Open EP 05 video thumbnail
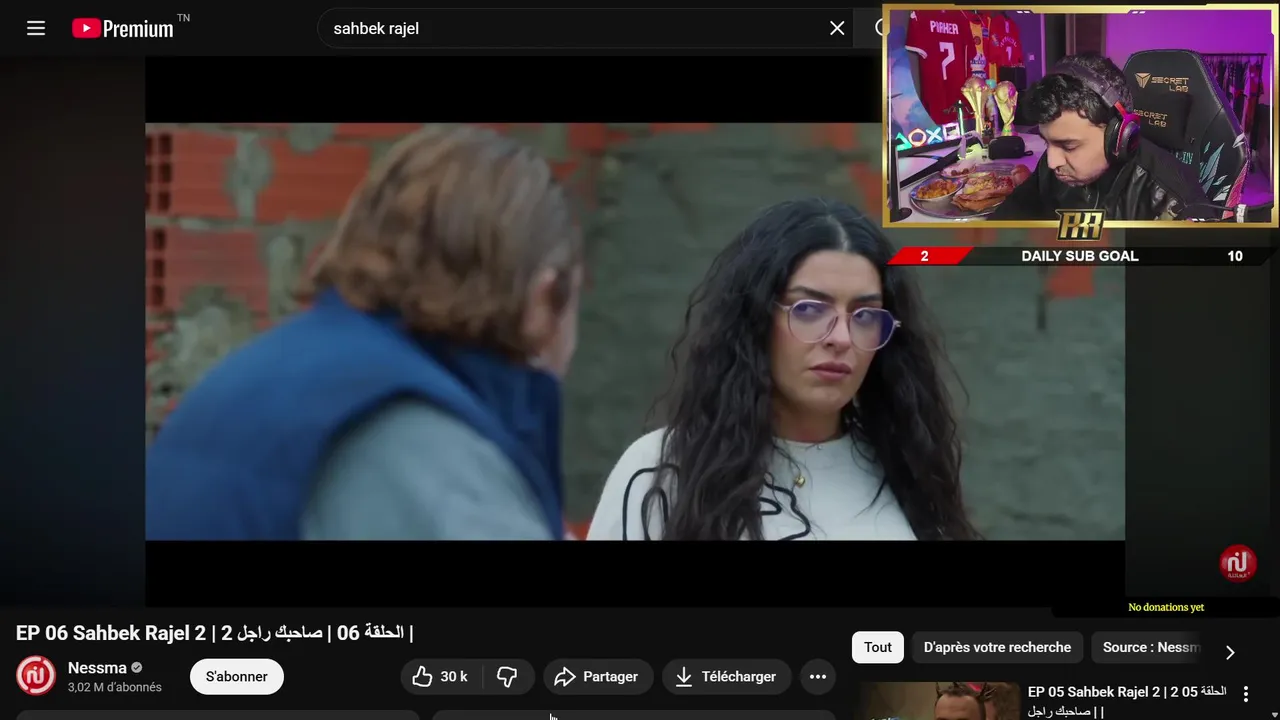 [x=938, y=701]
